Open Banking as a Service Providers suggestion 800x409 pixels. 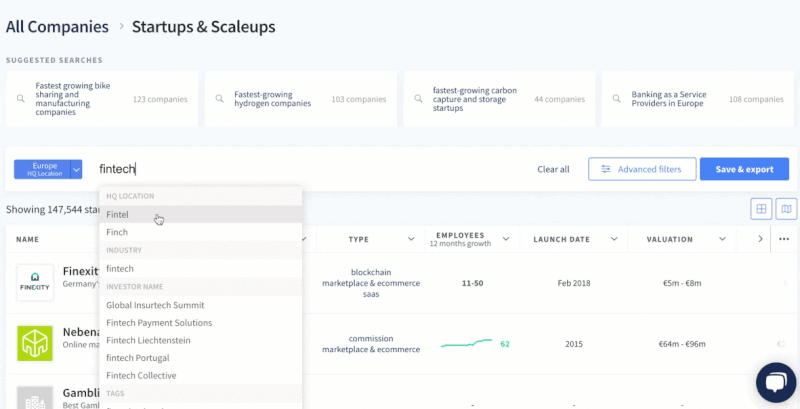(698, 99)
